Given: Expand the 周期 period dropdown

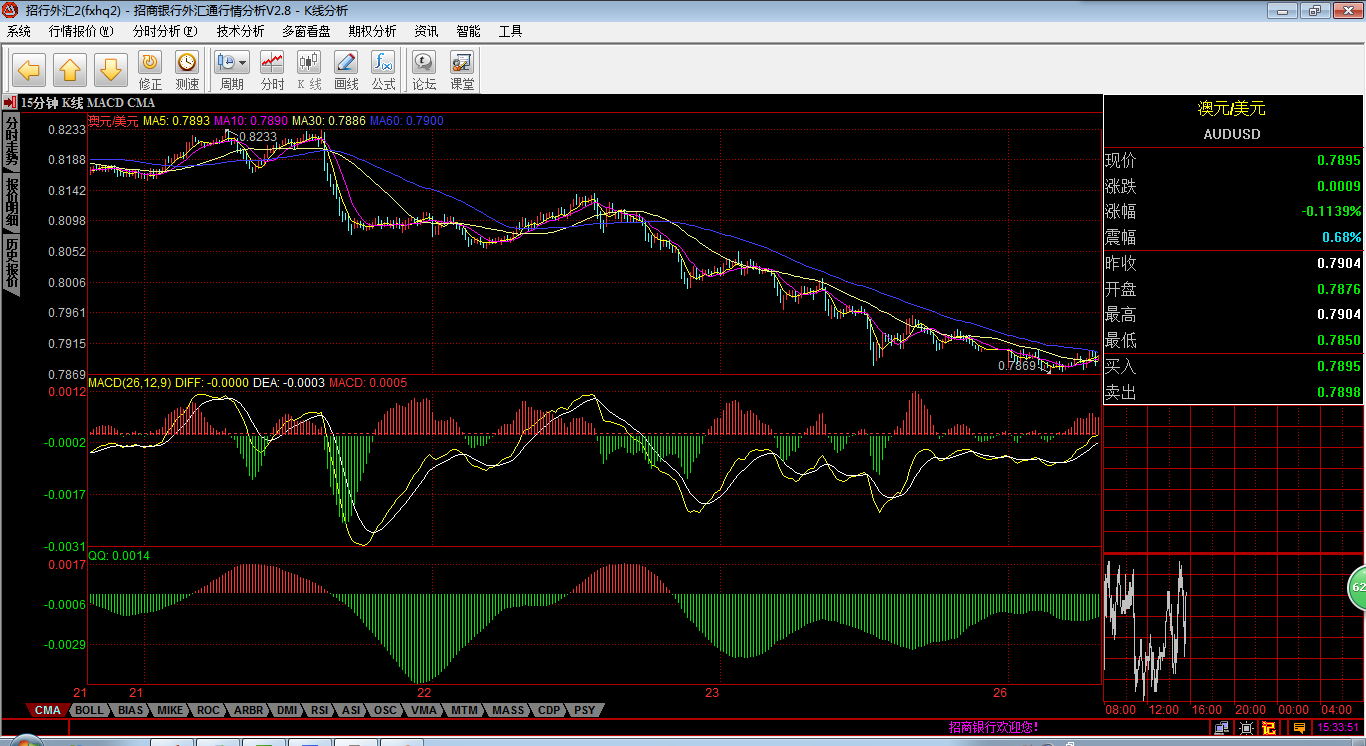Looking at the screenshot, I should [x=232, y=70].
